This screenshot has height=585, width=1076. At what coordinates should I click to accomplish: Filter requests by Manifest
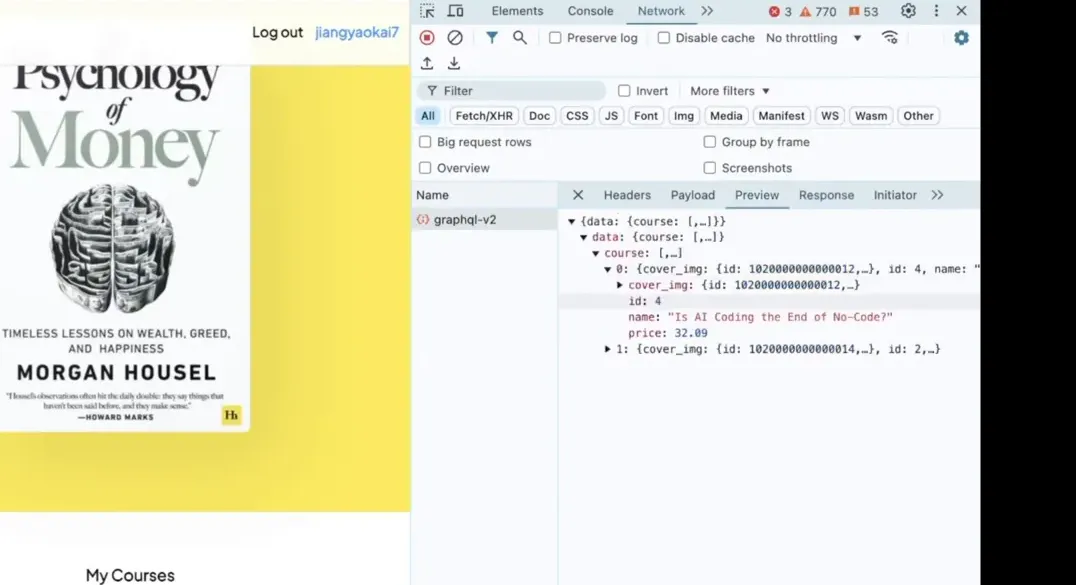pos(781,116)
